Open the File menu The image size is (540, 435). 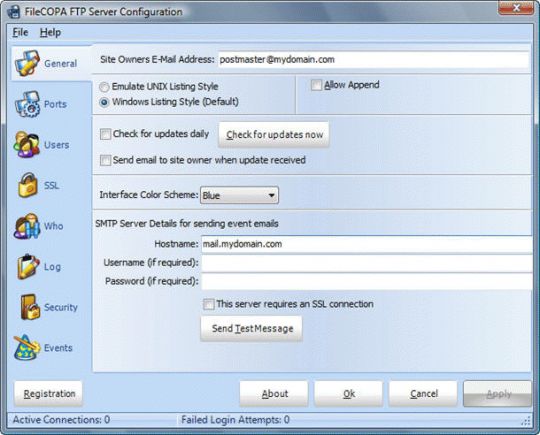[20, 32]
